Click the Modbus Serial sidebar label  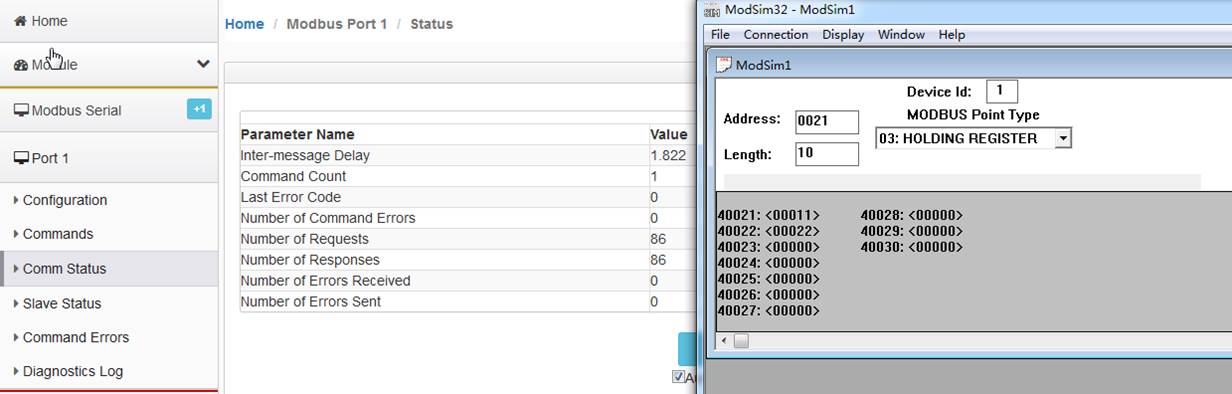click(77, 111)
